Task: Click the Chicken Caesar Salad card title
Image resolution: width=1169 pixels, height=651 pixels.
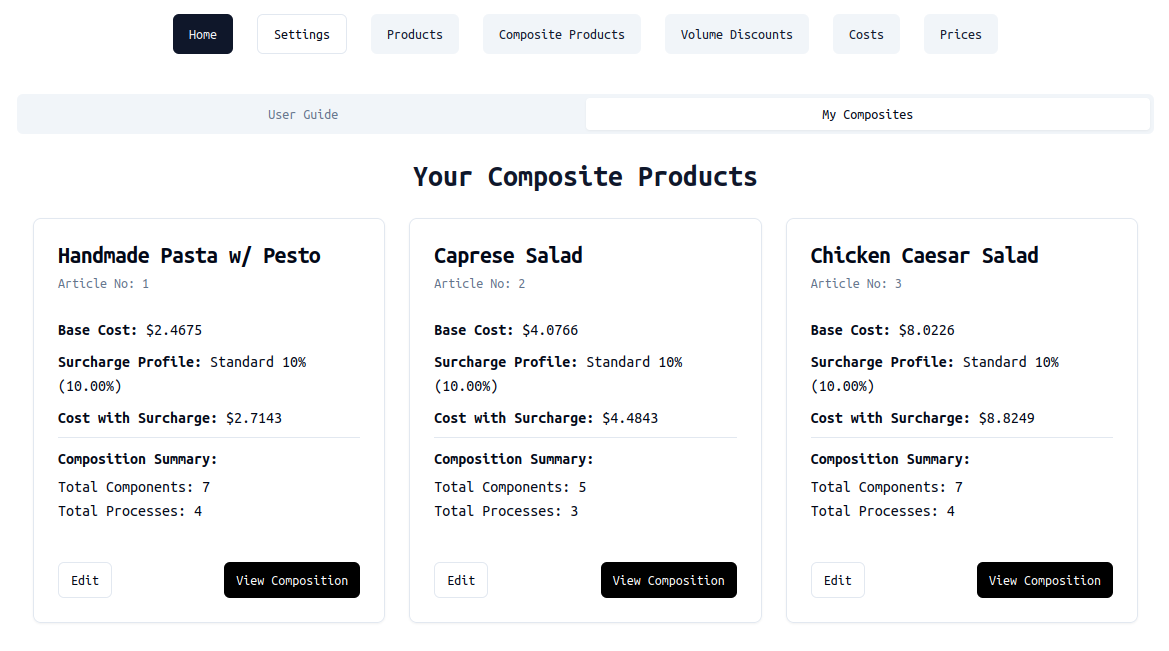Action: click(x=924, y=255)
